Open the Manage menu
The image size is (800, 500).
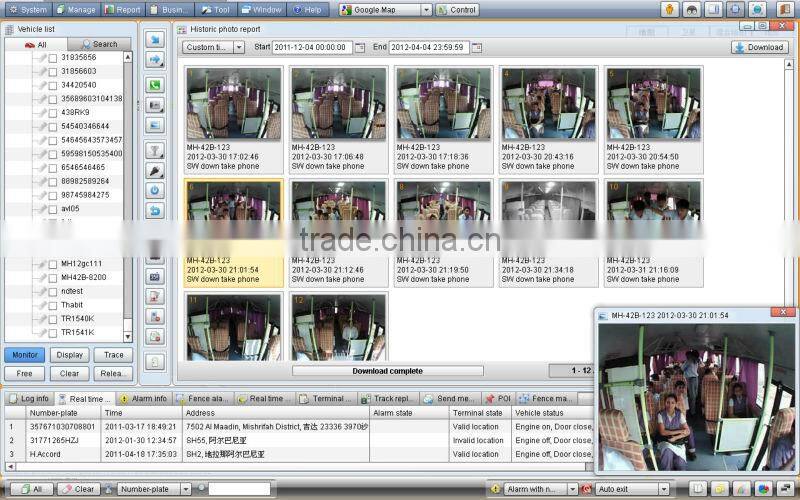tap(76, 10)
